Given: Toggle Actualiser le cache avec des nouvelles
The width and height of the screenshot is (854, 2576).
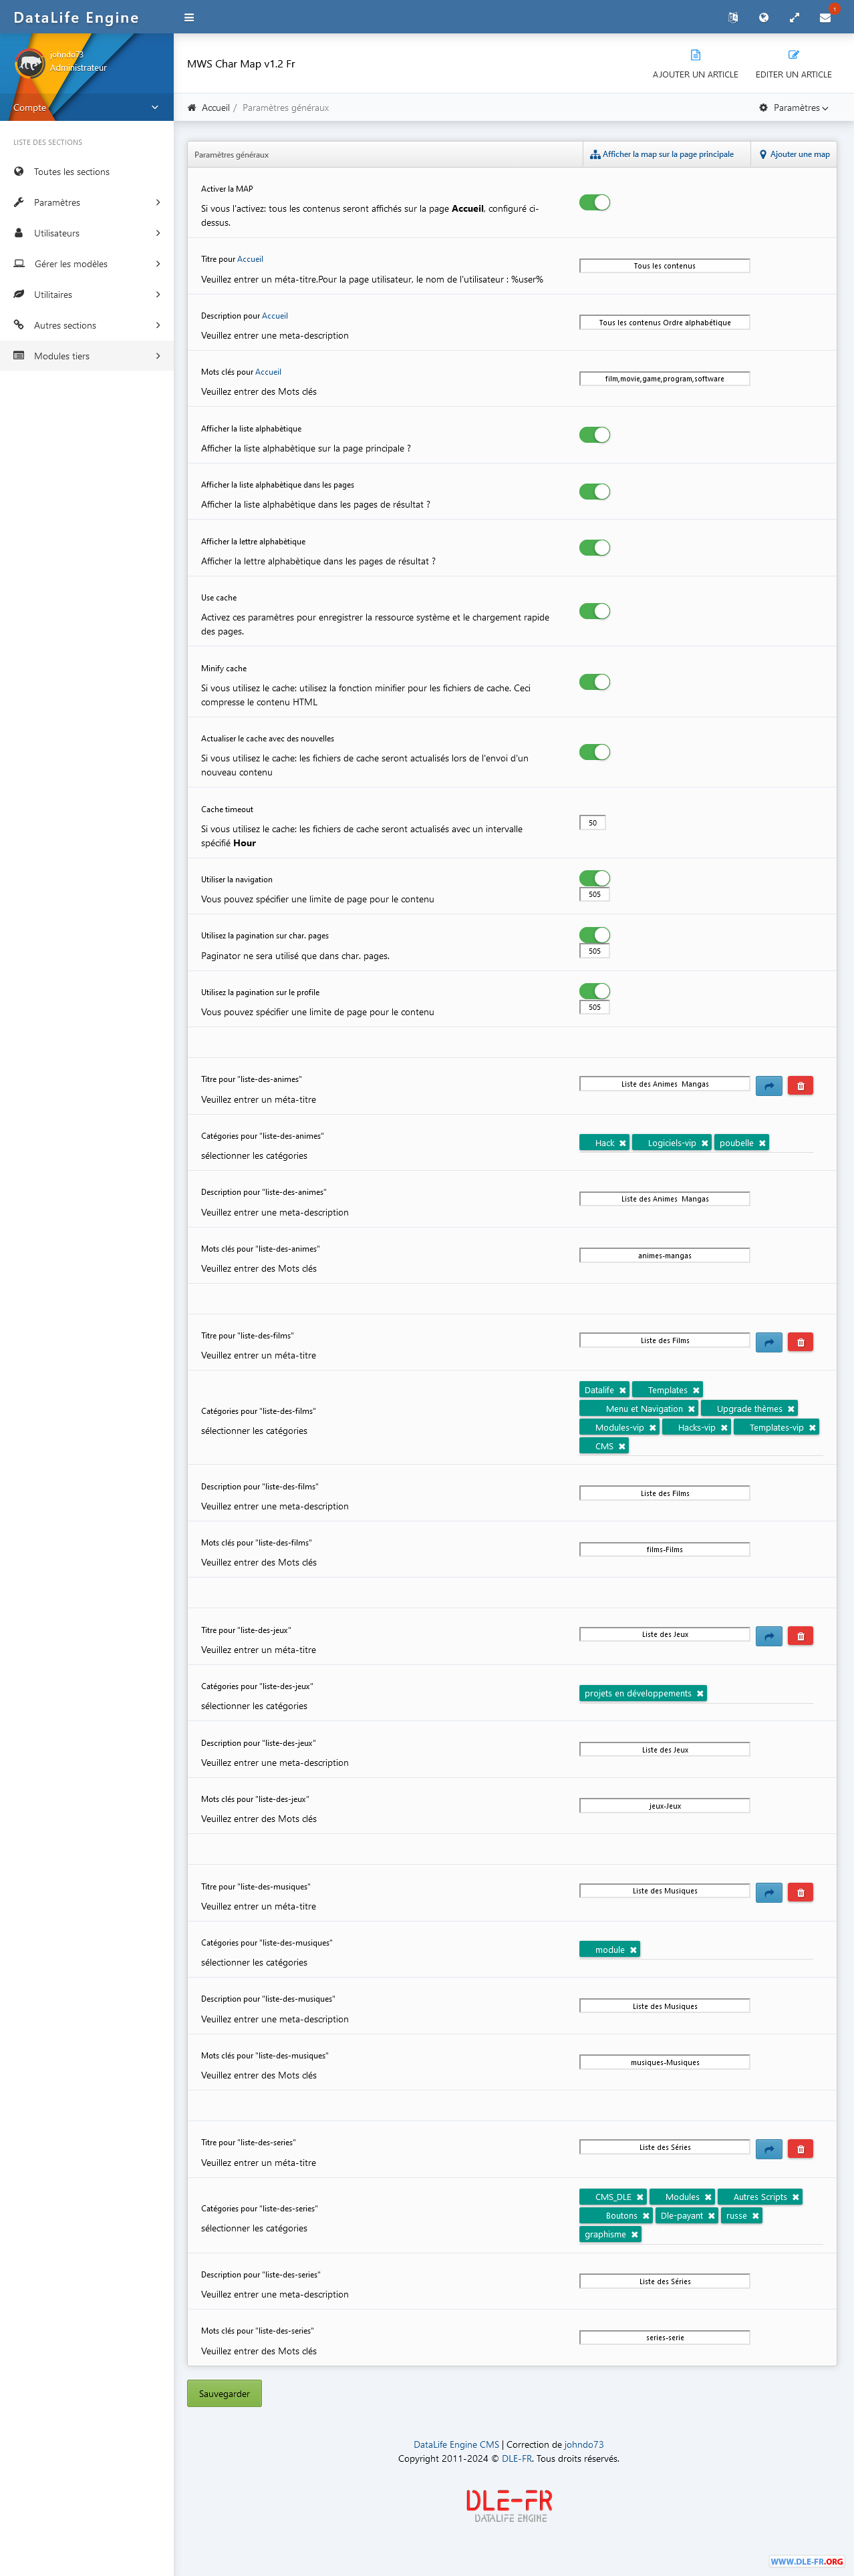Looking at the screenshot, I should [595, 752].
